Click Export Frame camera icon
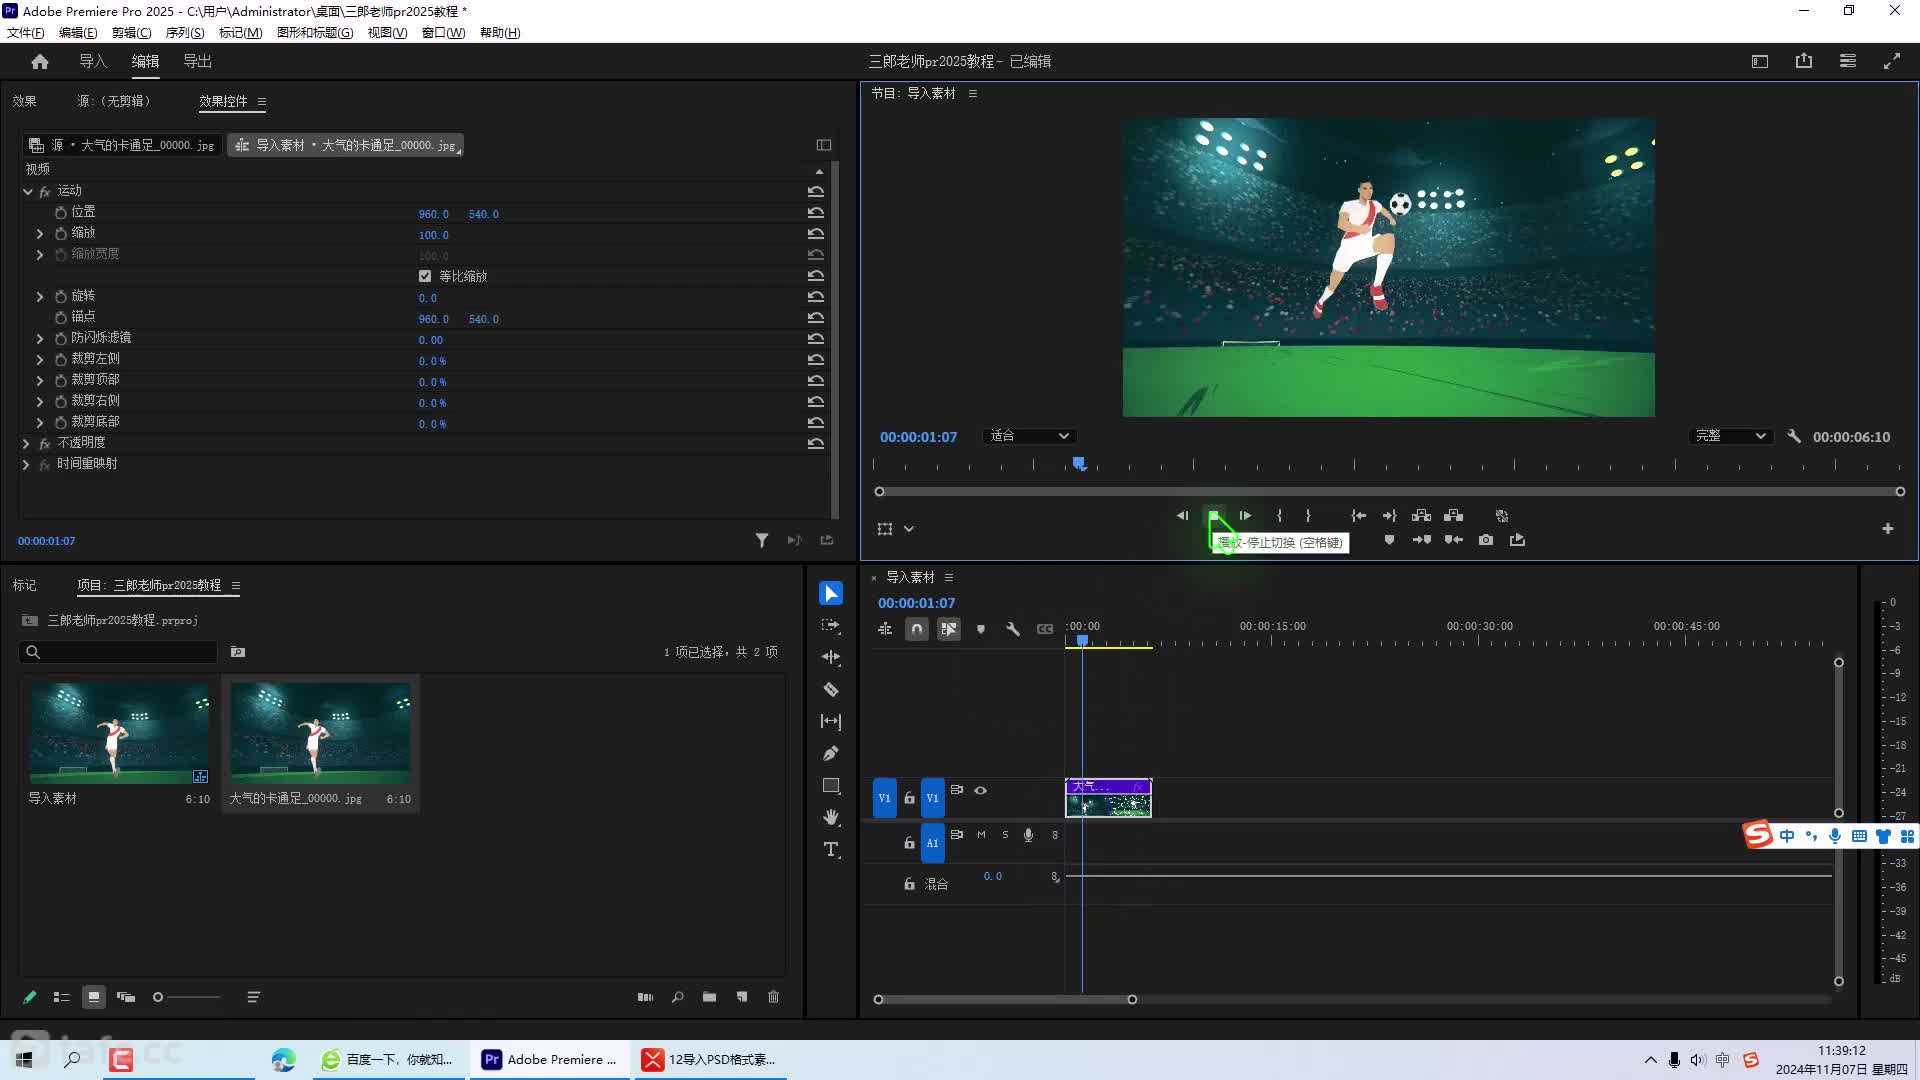1920x1080 pixels. [1486, 540]
